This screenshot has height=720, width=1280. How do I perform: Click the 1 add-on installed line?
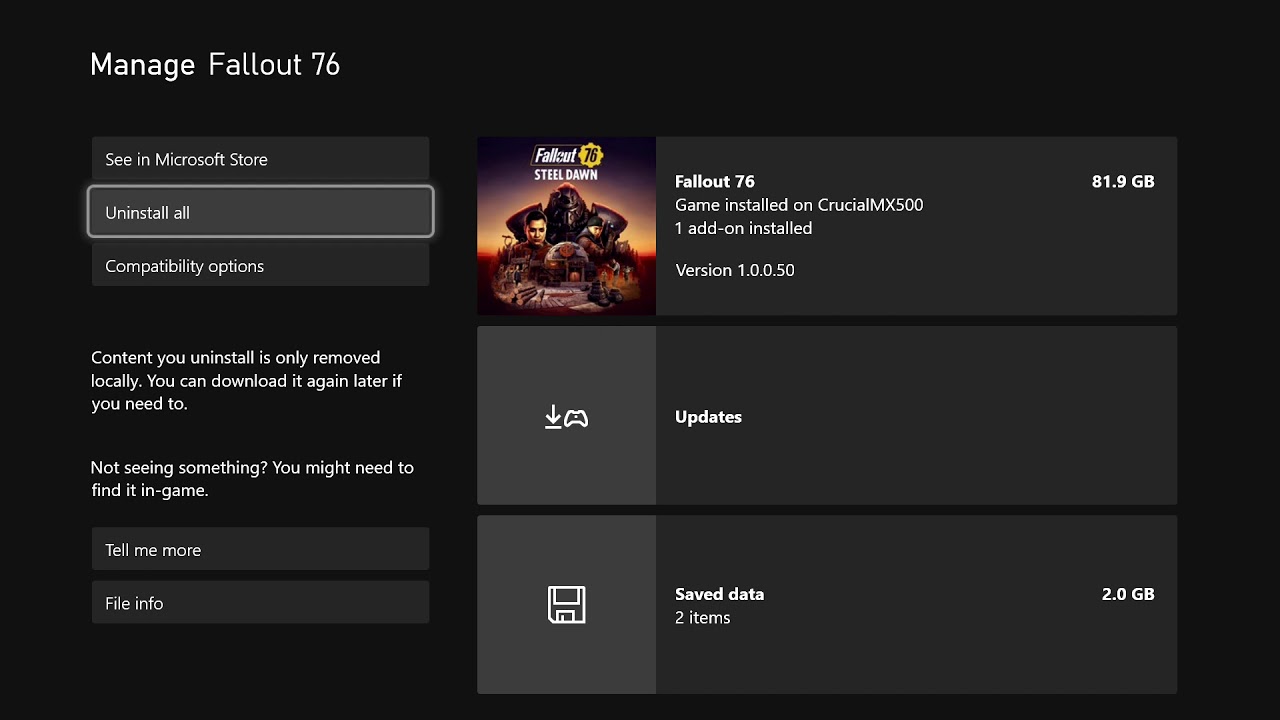click(x=743, y=228)
